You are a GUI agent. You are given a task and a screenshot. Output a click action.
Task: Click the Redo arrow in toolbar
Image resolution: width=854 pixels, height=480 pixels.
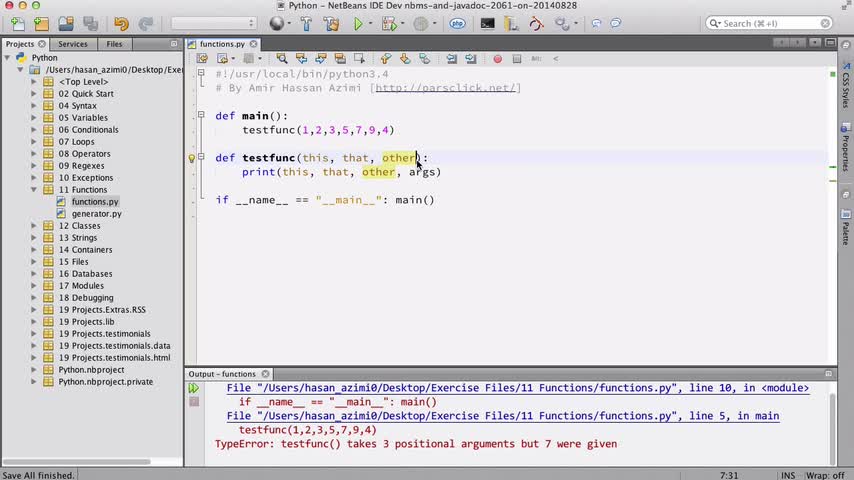point(145,23)
